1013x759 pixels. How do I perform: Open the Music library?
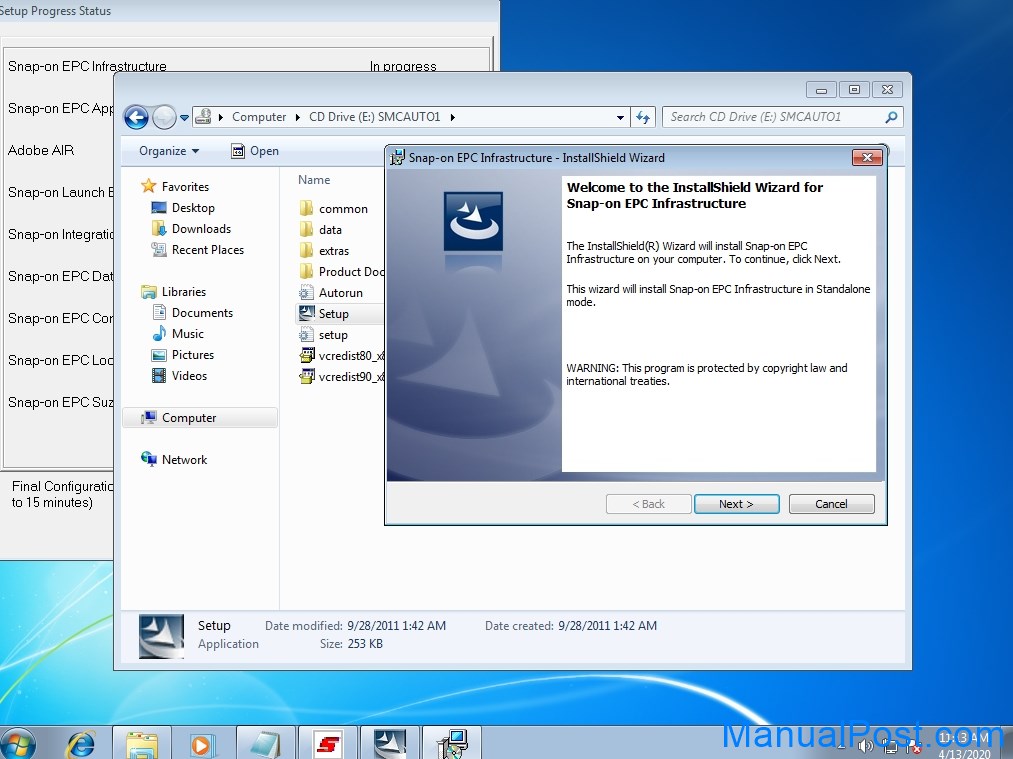pos(187,334)
